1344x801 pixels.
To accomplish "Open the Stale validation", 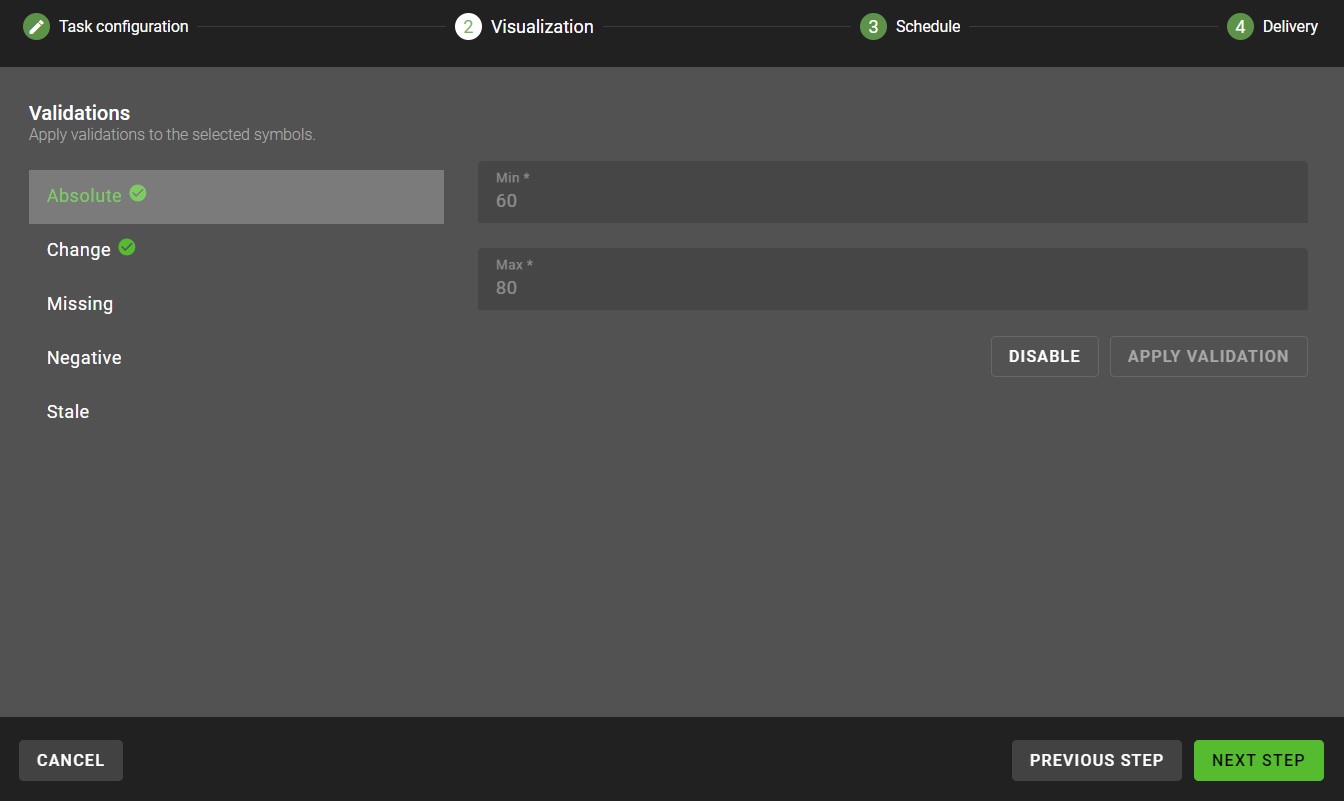I will click(236, 412).
